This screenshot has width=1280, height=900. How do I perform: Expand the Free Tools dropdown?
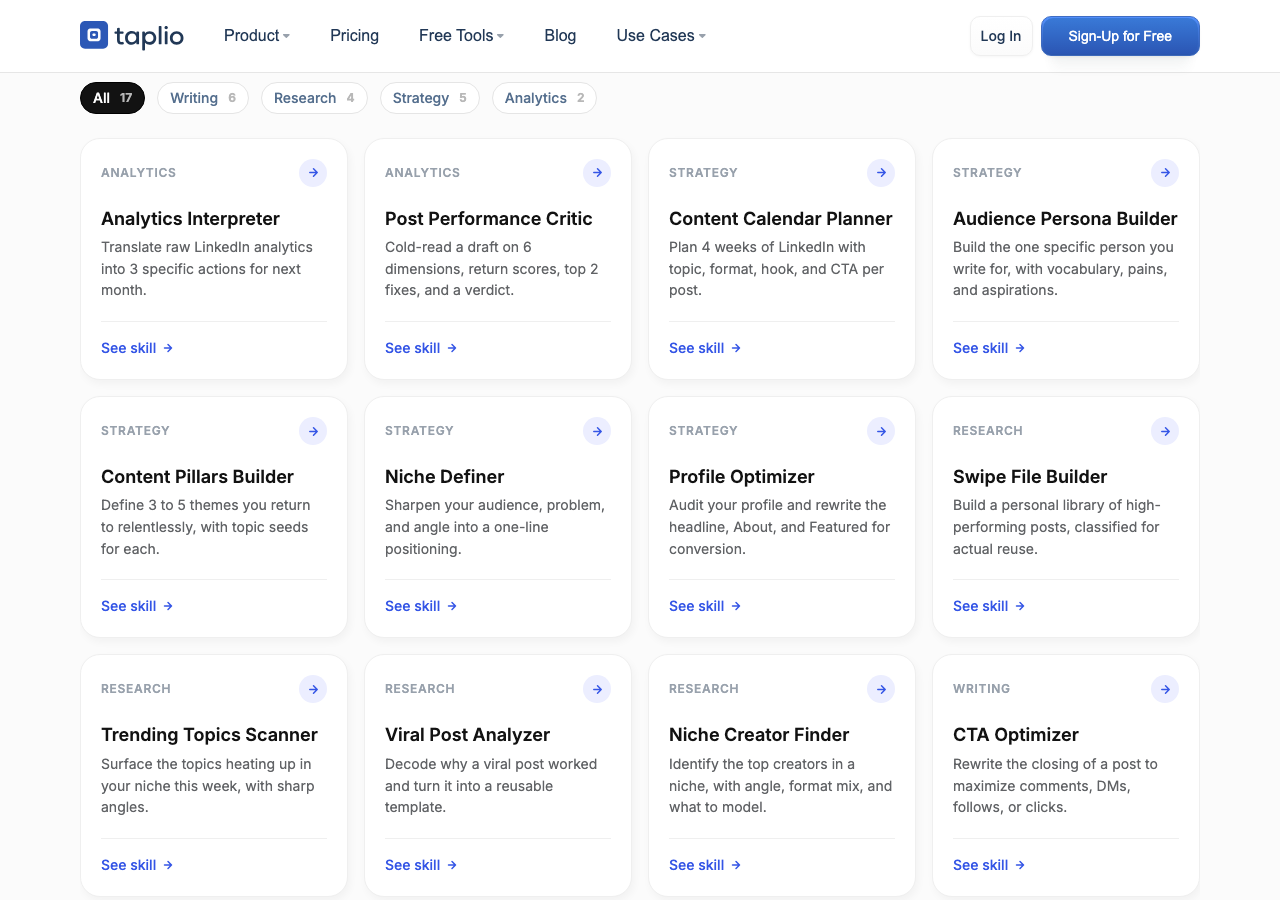coord(461,35)
